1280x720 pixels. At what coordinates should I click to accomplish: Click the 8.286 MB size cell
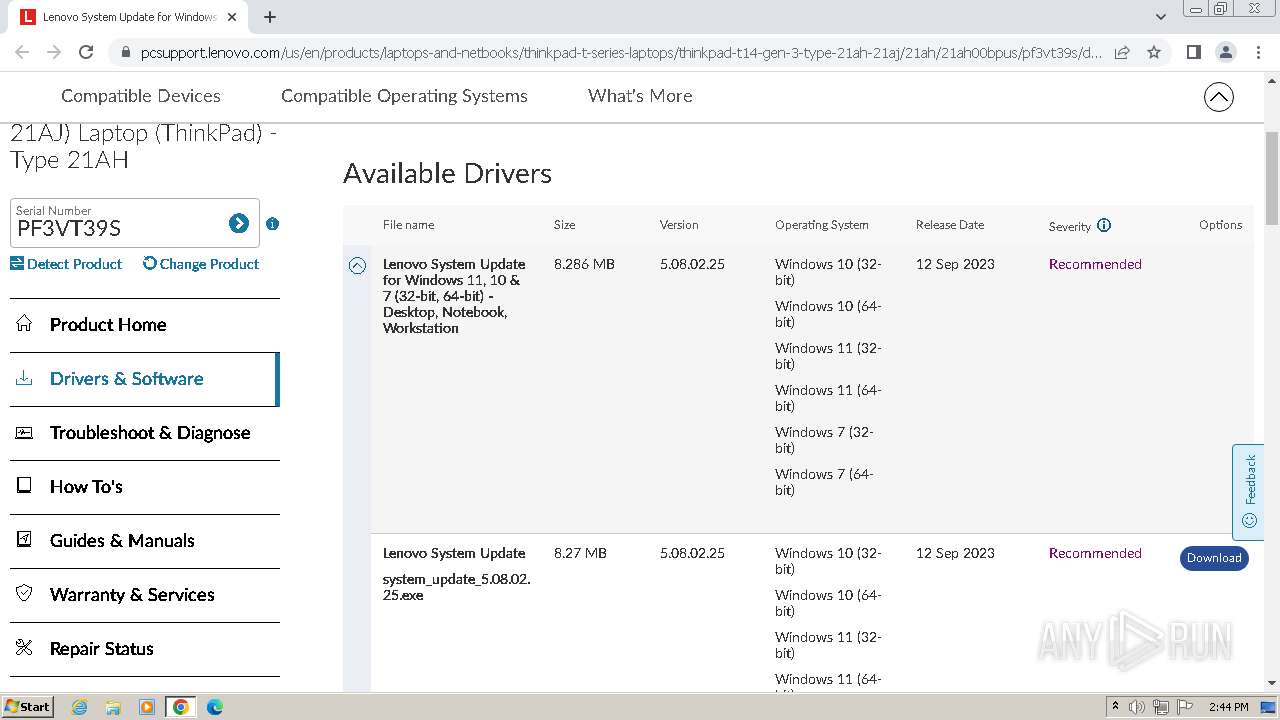[x=584, y=264]
